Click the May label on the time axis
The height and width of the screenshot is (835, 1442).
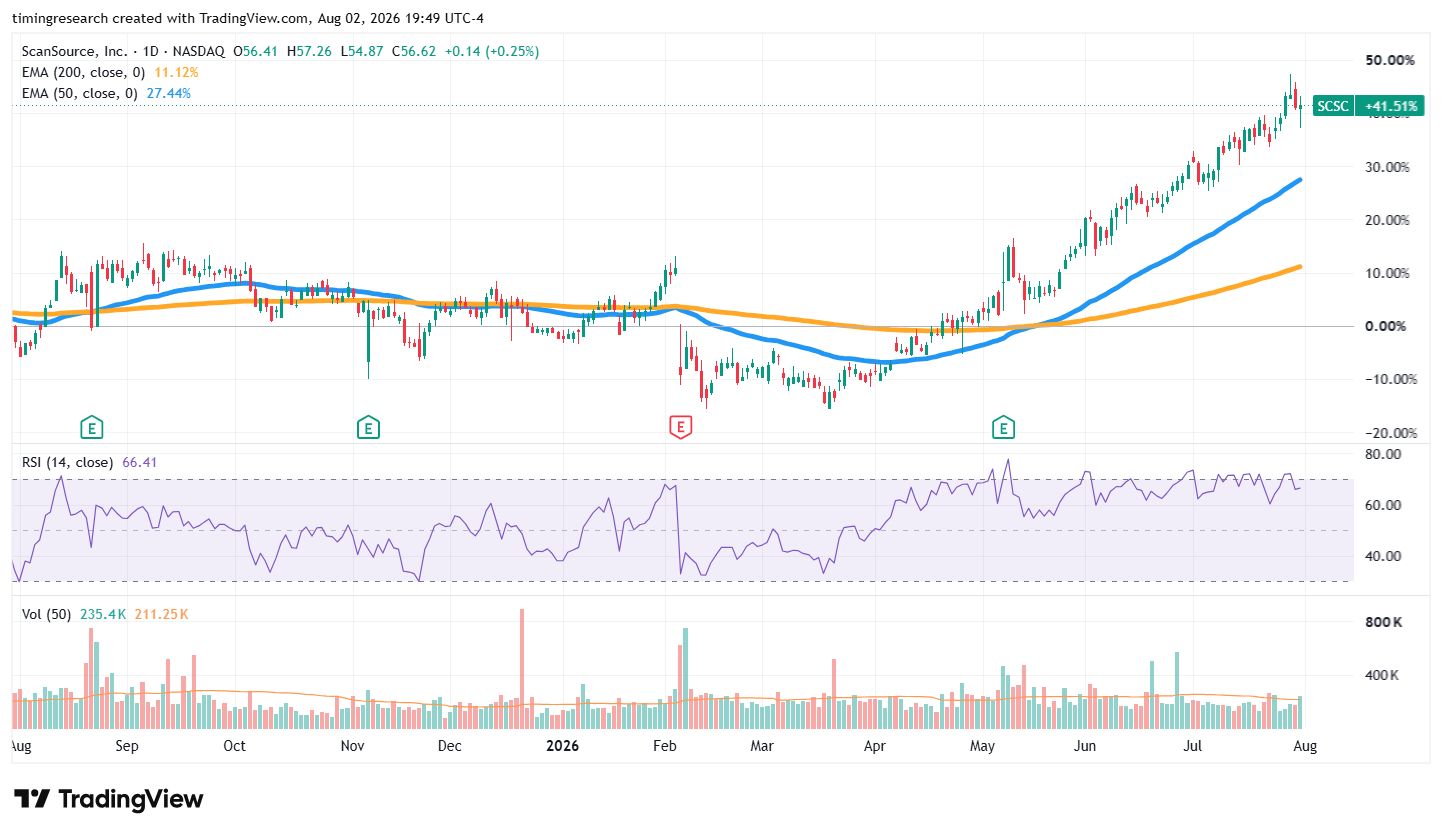click(984, 746)
